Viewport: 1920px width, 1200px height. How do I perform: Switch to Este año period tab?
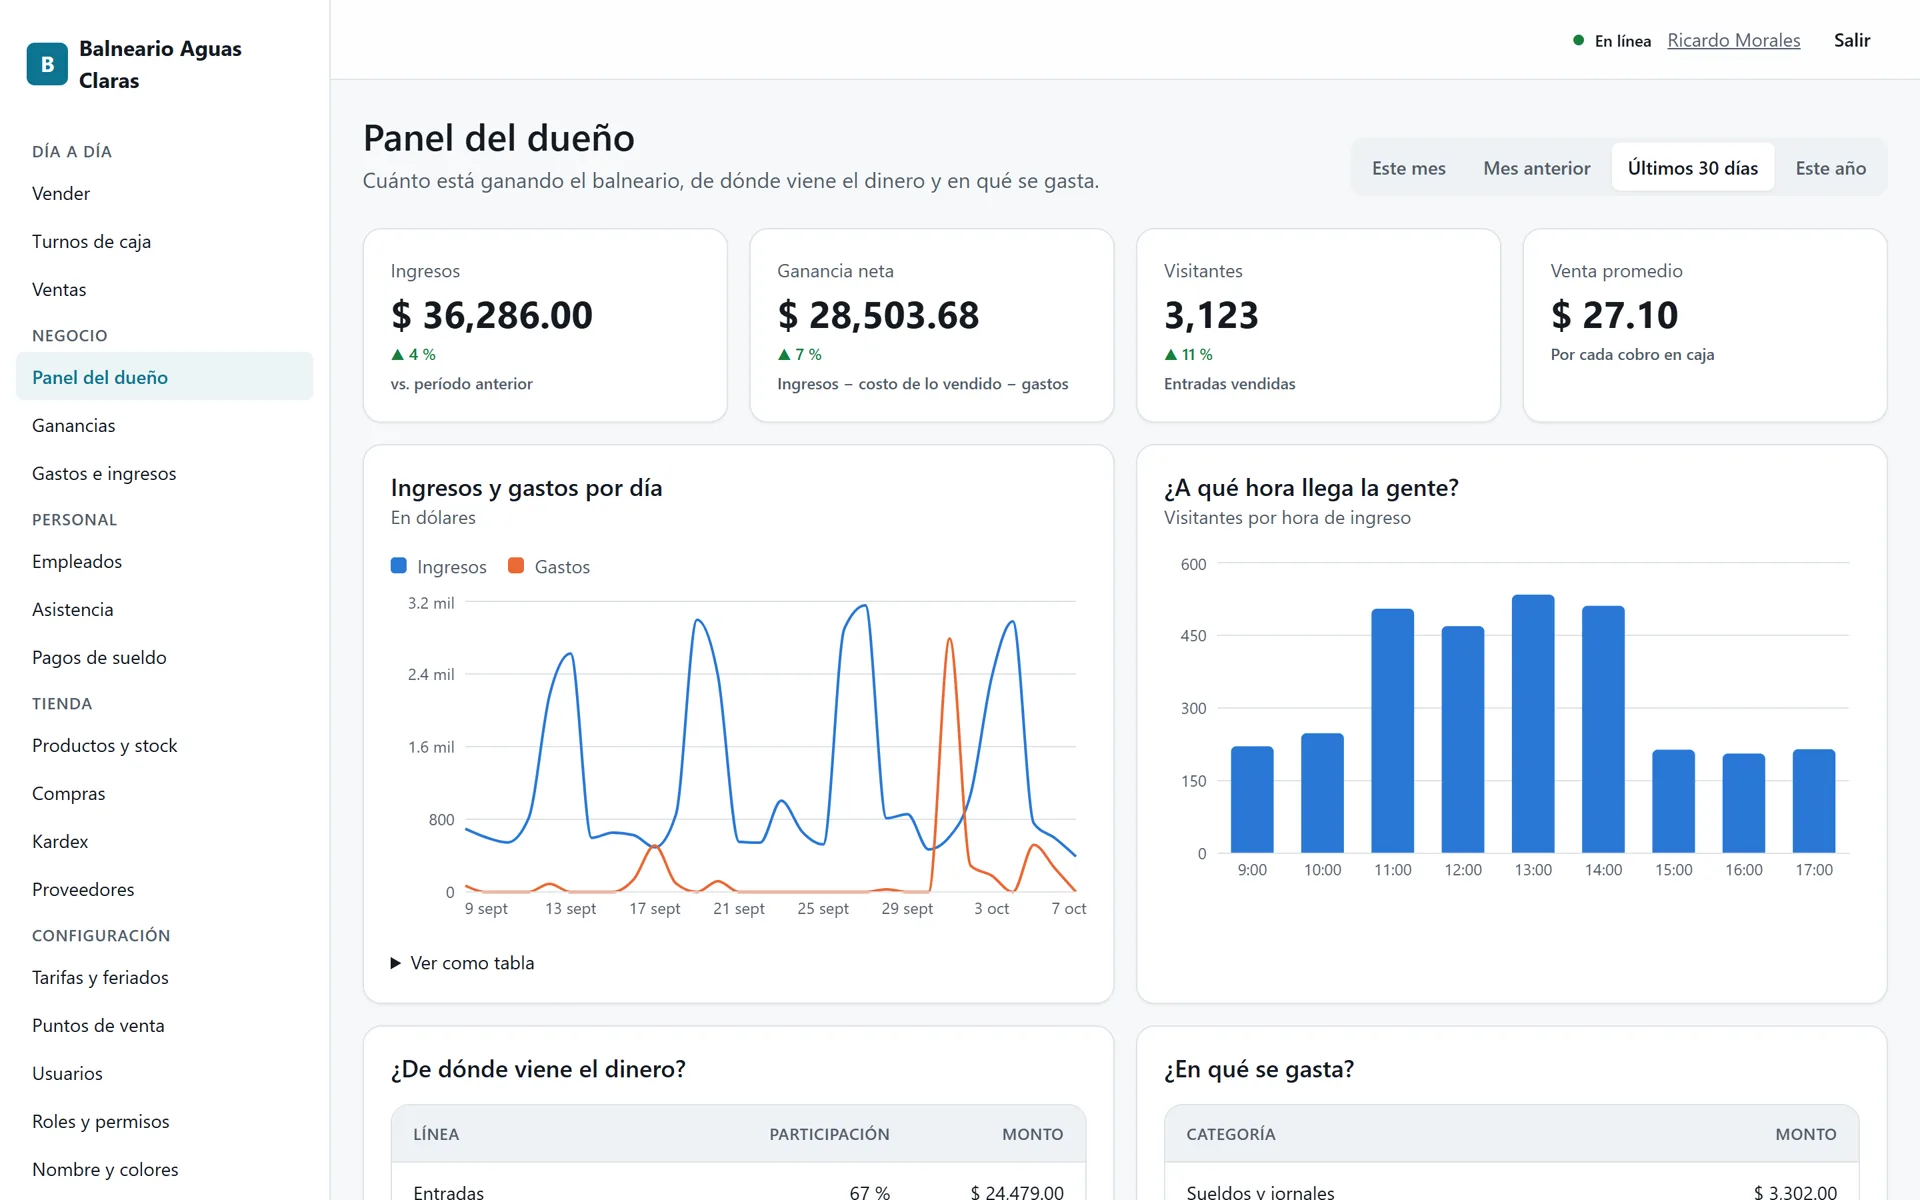pos(1830,168)
